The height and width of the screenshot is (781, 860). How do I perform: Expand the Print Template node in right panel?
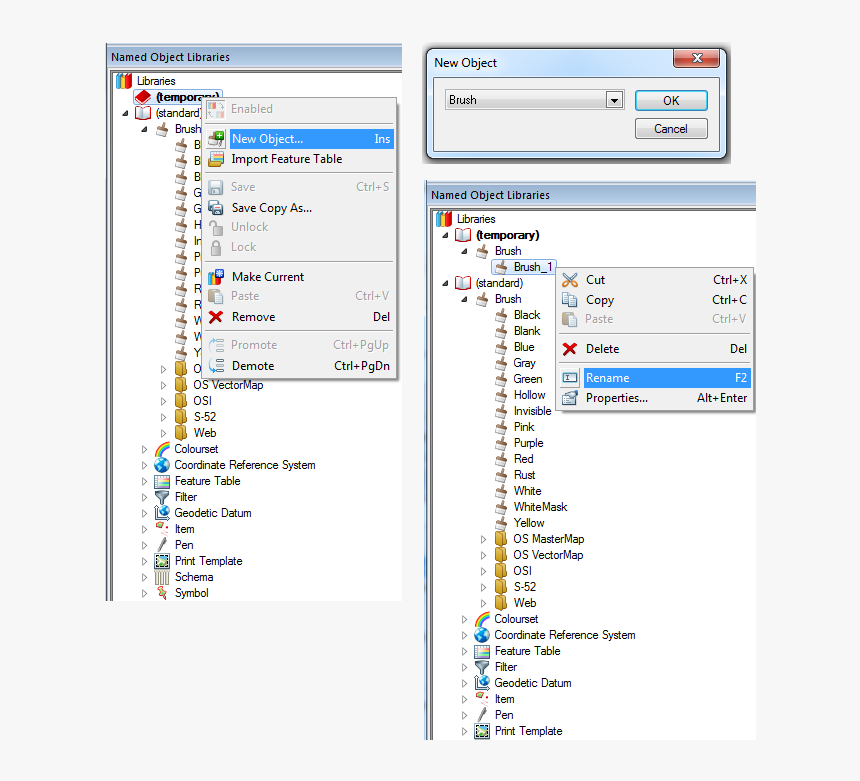point(465,732)
